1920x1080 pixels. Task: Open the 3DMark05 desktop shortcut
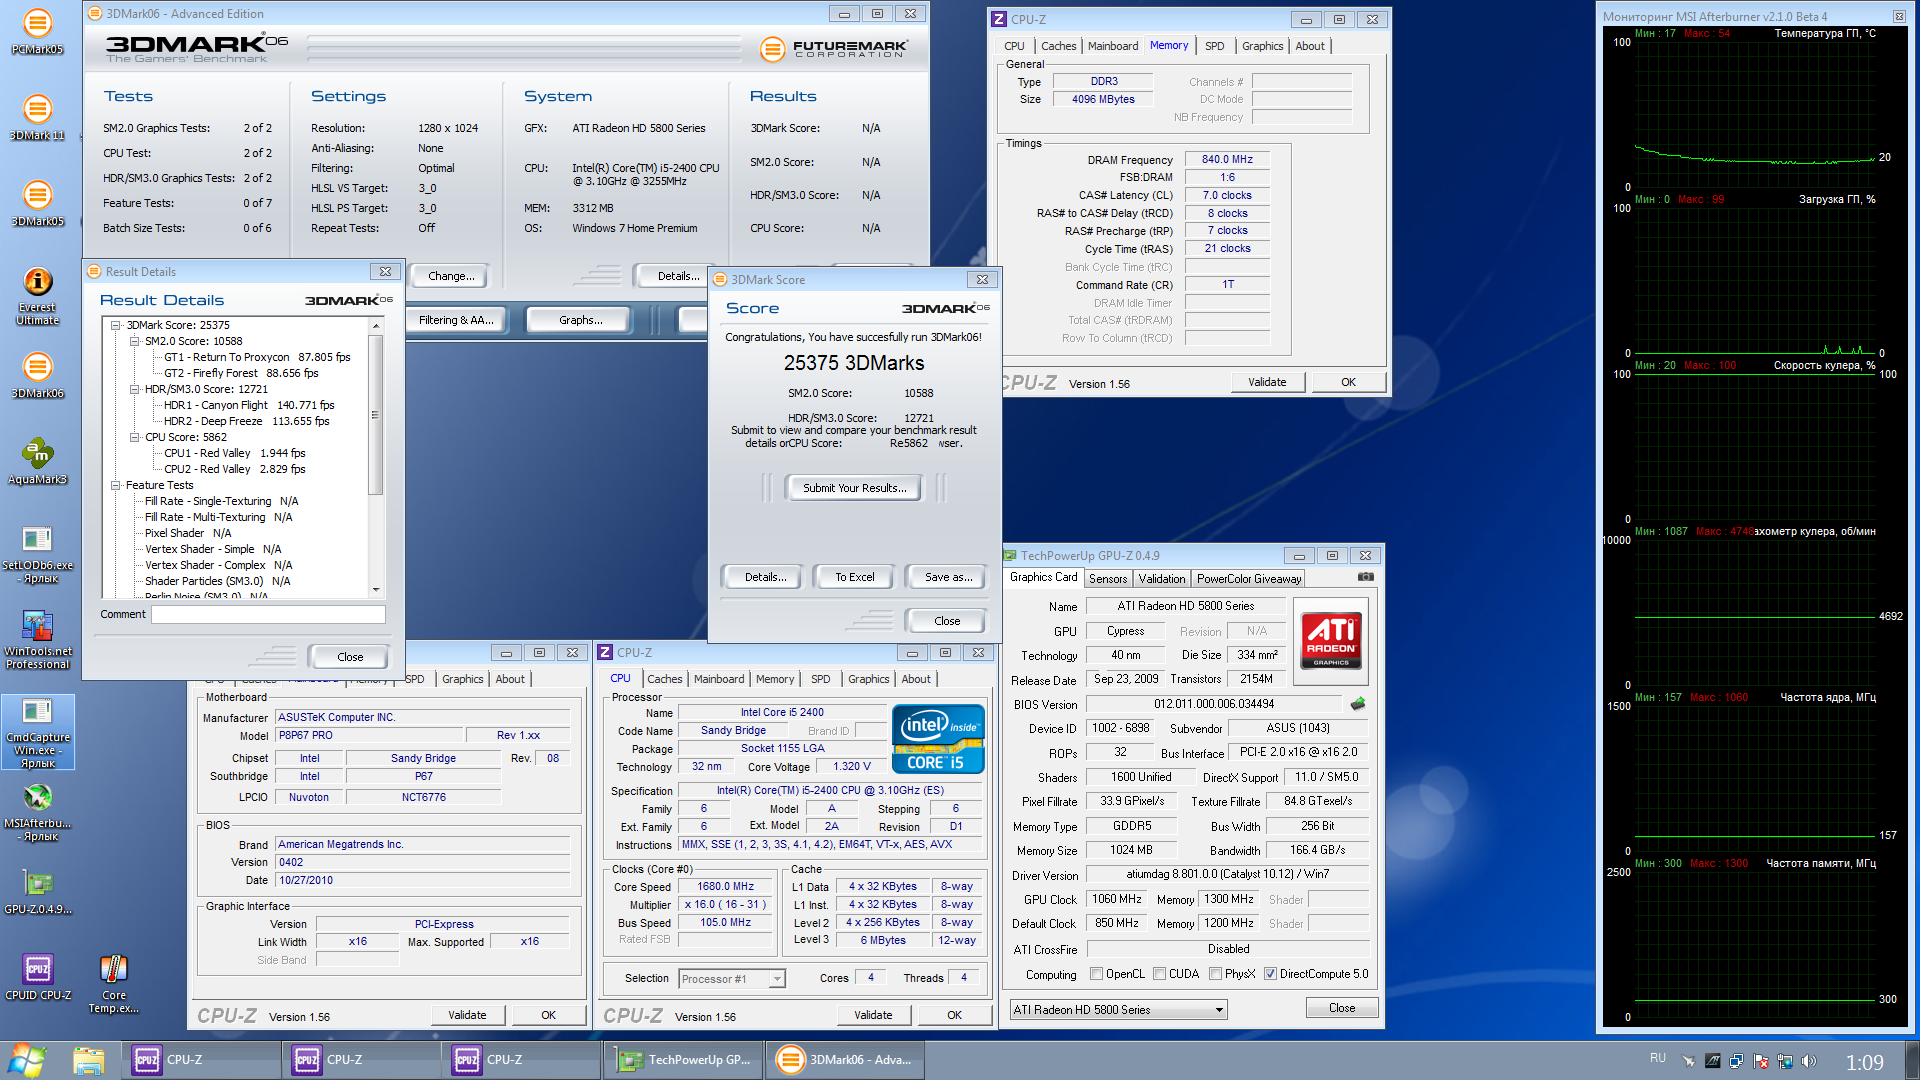tap(37, 203)
